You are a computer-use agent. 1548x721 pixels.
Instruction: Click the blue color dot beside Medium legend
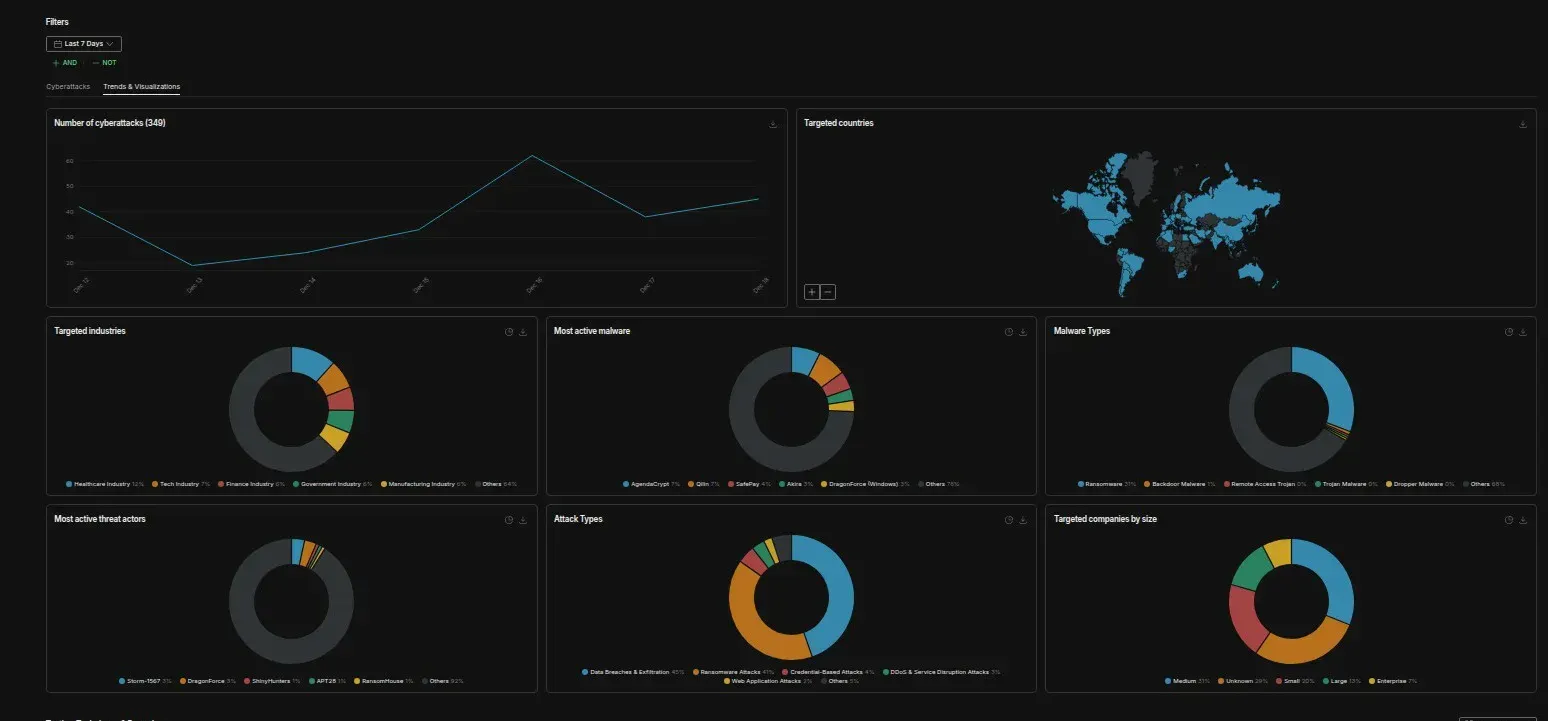1166,679
